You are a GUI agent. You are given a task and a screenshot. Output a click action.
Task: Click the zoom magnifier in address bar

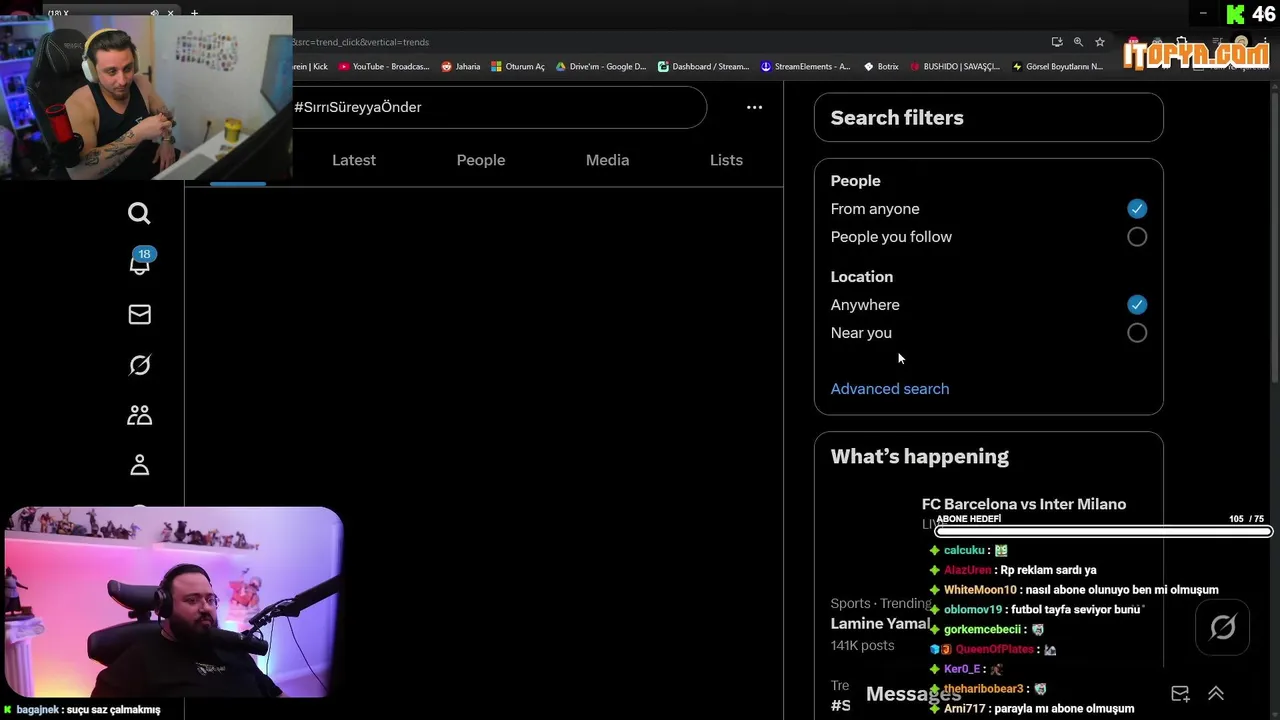click(1078, 42)
